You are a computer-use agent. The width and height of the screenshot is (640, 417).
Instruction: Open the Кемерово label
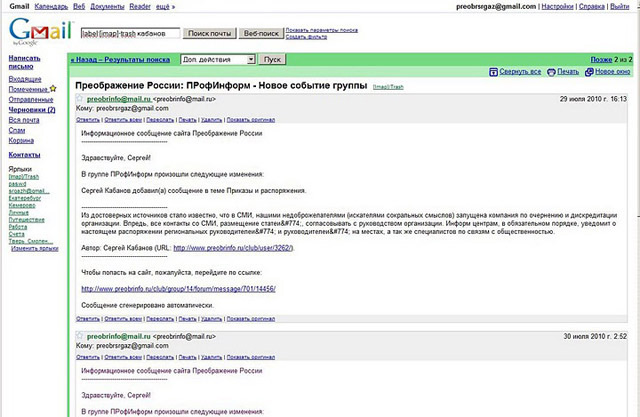tap(22, 205)
